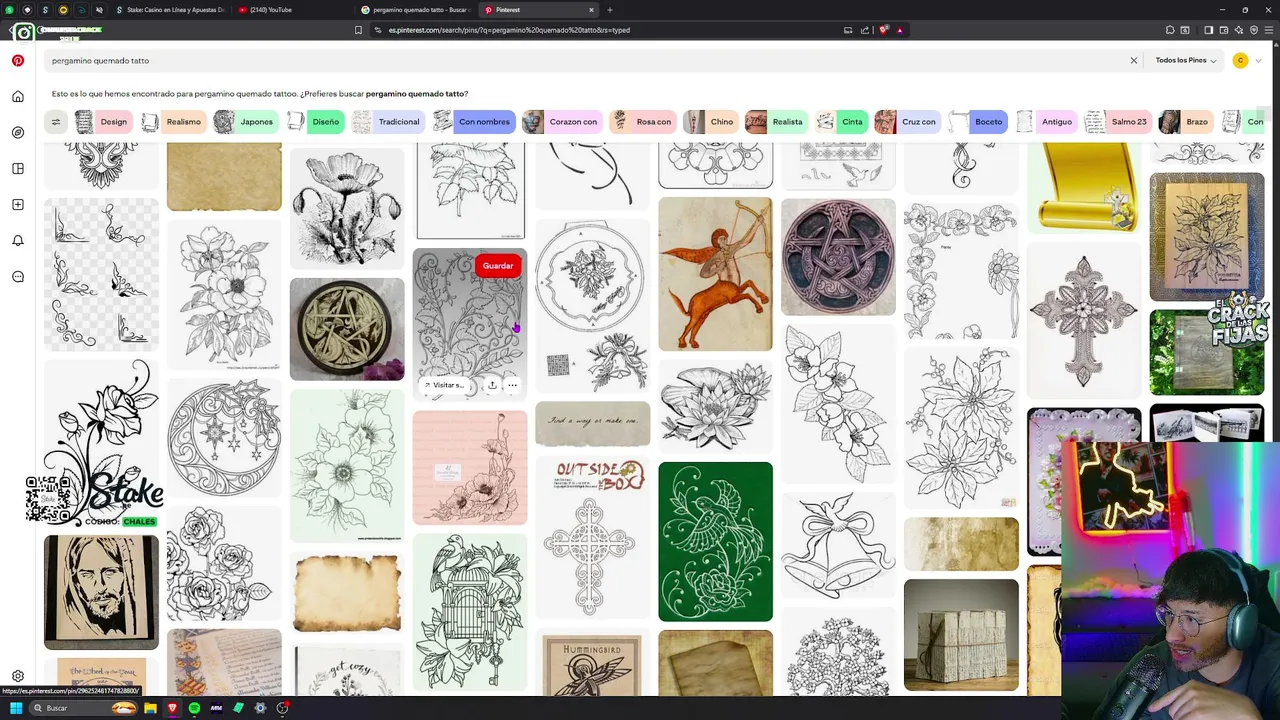
Task: Select the Boceto filter chip
Action: pyautogui.click(x=977, y=122)
